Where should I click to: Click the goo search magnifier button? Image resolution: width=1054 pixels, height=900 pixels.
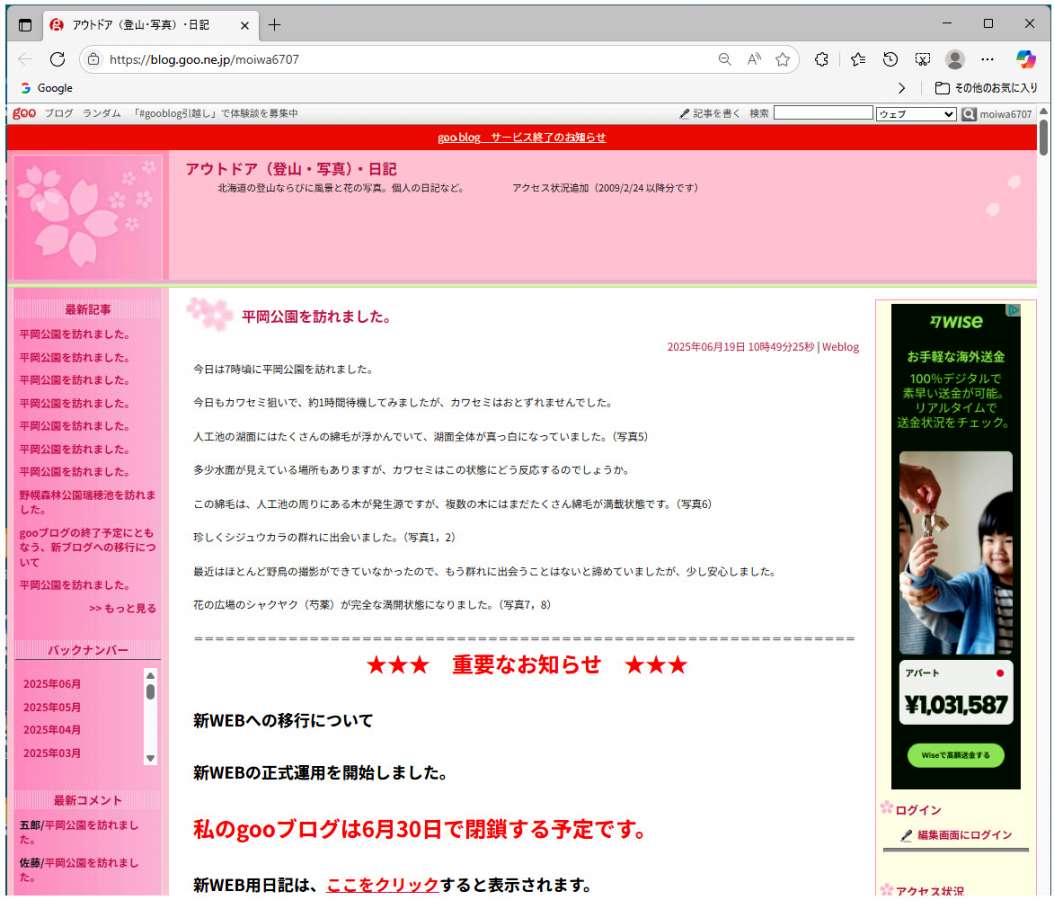[x=968, y=114]
